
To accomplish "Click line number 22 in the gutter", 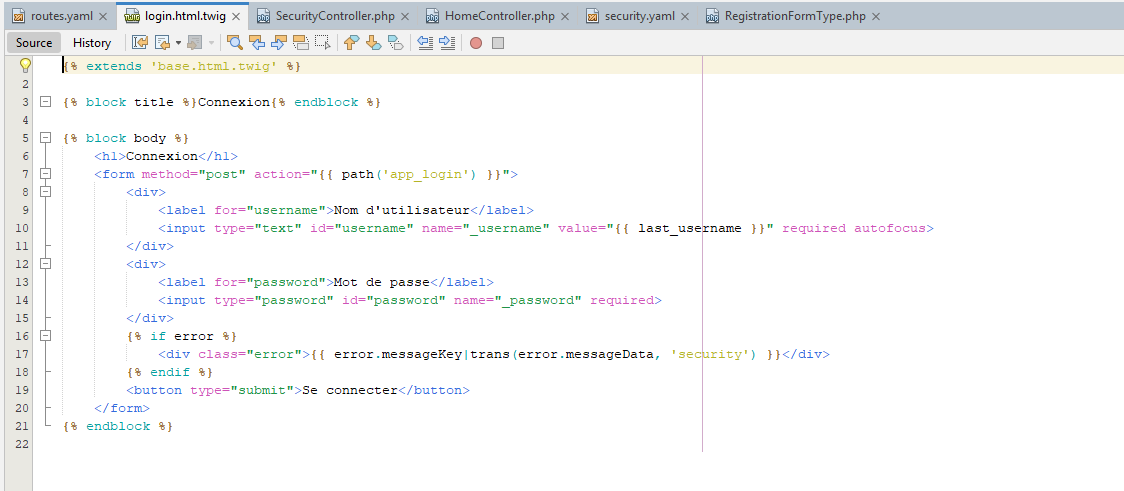I will click(24, 444).
